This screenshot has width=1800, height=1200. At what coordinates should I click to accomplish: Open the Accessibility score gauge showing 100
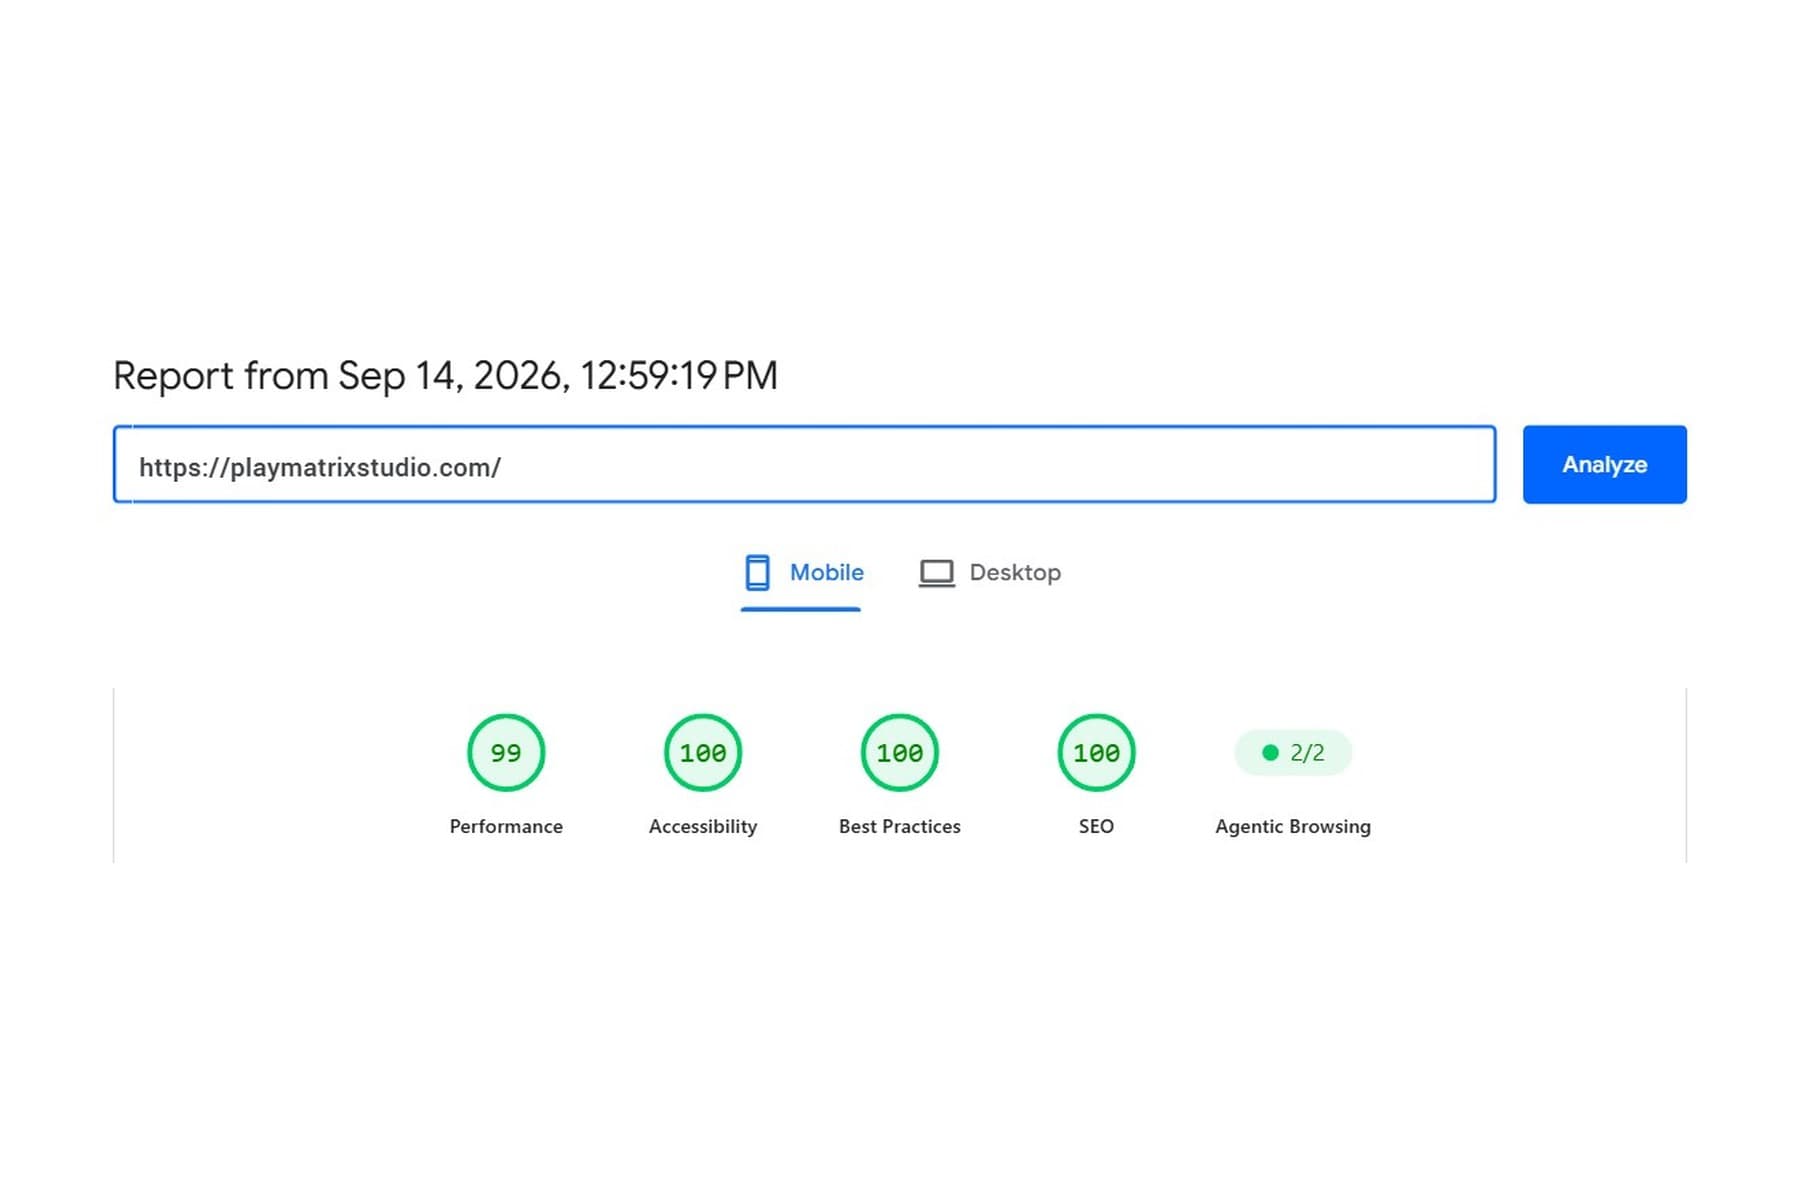pyautogui.click(x=703, y=752)
